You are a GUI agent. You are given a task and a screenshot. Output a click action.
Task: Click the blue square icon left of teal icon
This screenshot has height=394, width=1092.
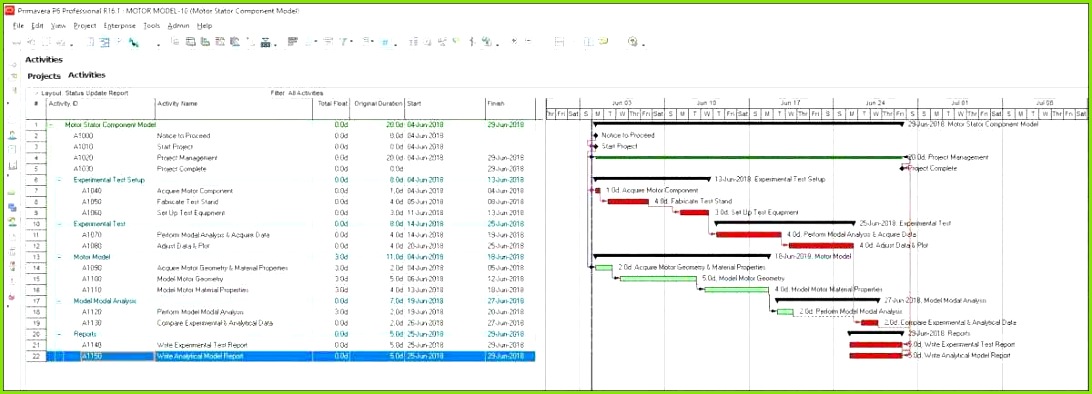(104, 42)
